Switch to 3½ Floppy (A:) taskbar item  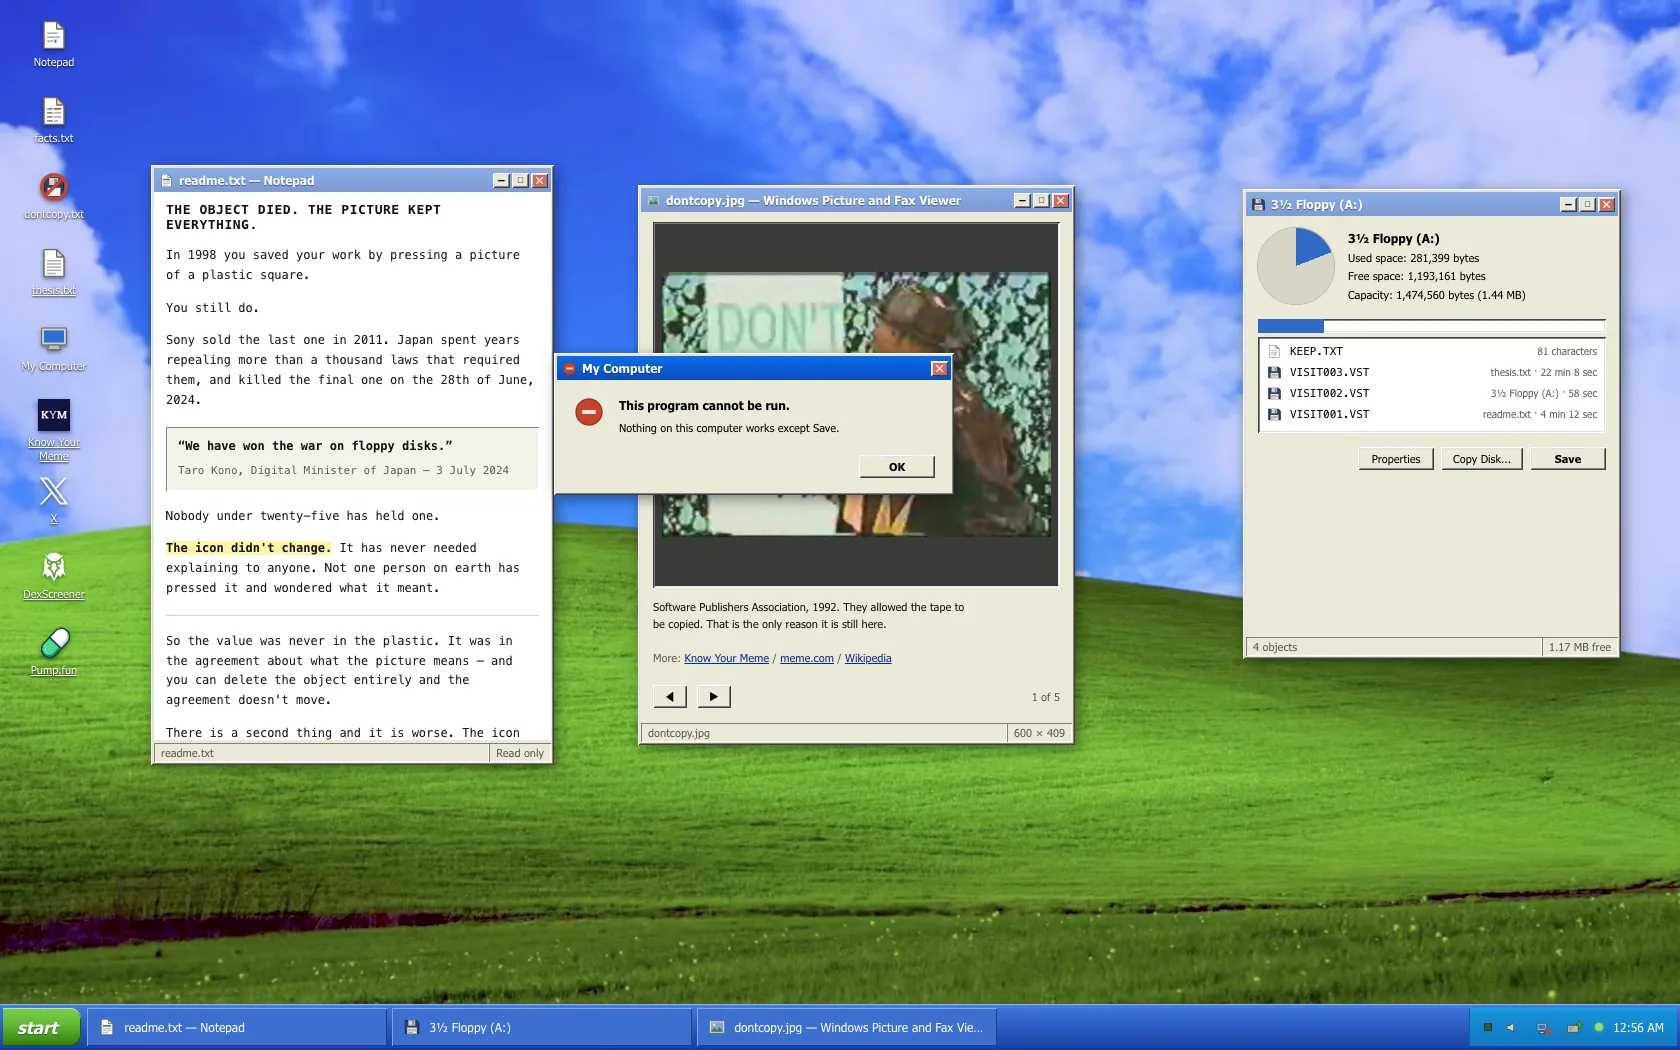[542, 1028]
